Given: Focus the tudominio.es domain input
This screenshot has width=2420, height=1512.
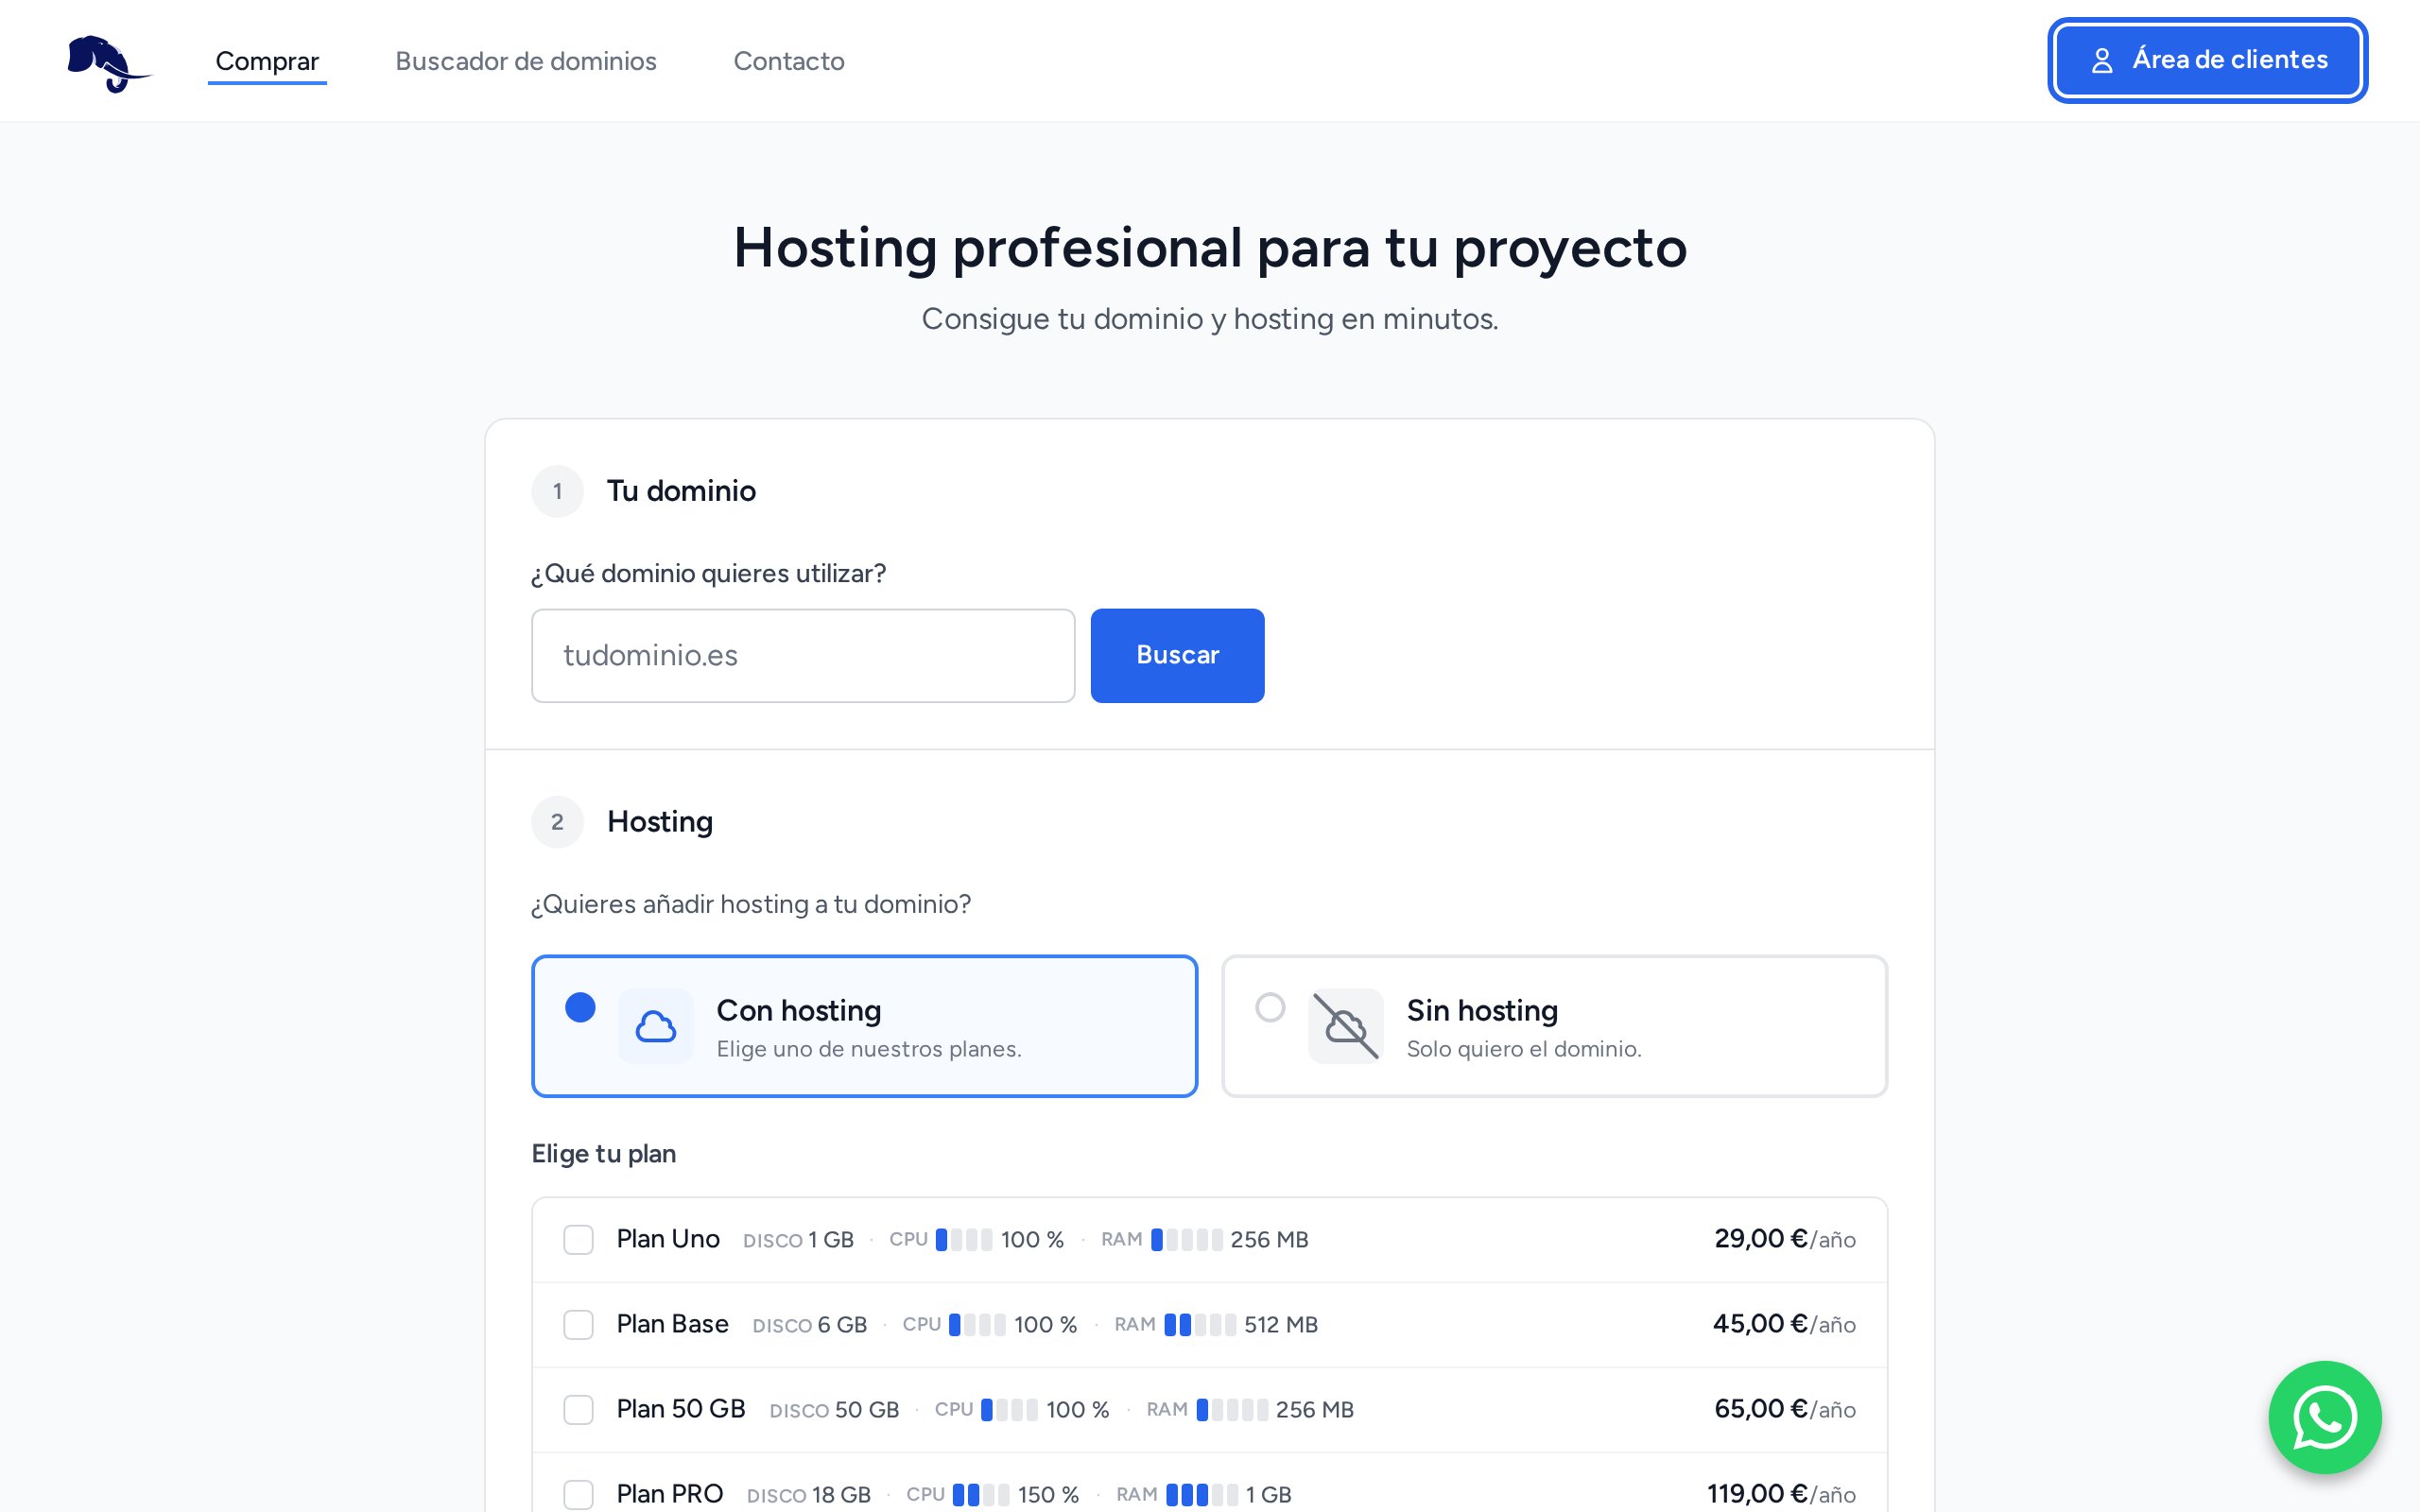Looking at the screenshot, I should tap(803, 655).
